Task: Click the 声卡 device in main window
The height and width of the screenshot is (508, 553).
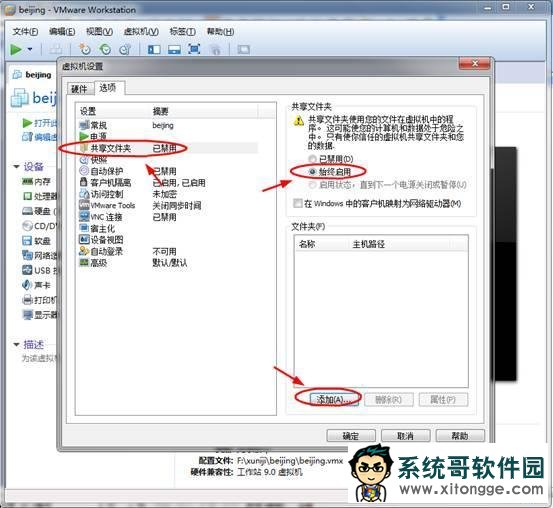Action: click(x=36, y=285)
